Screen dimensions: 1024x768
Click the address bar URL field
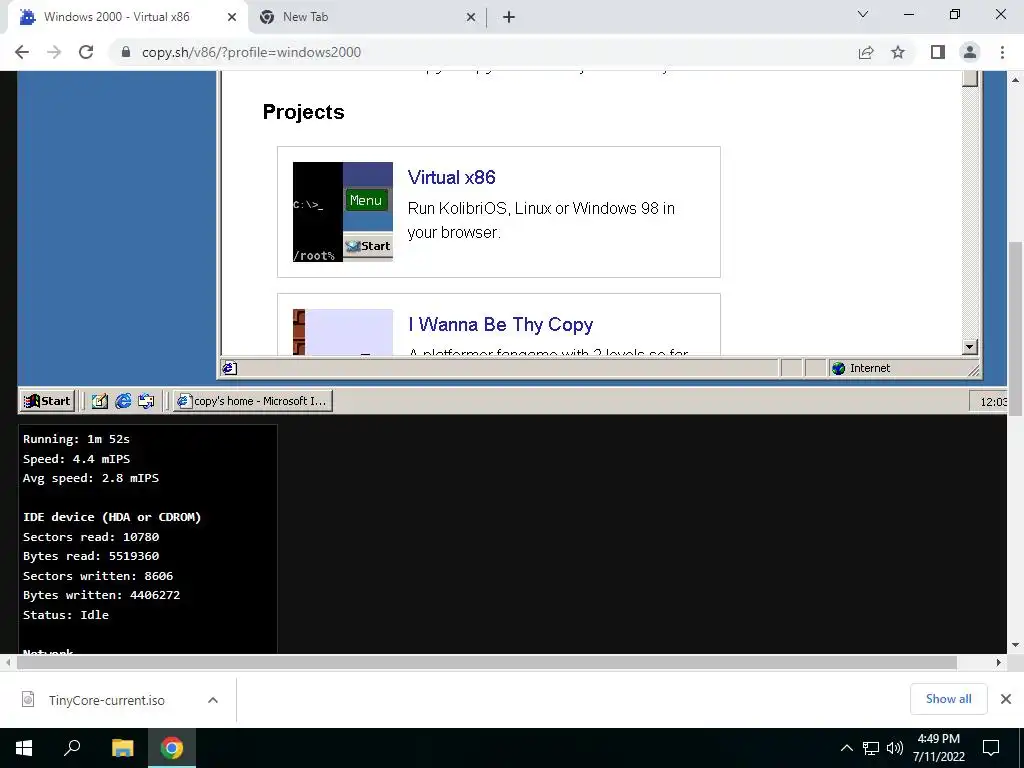pyautogui.click(x=481, y=52)
